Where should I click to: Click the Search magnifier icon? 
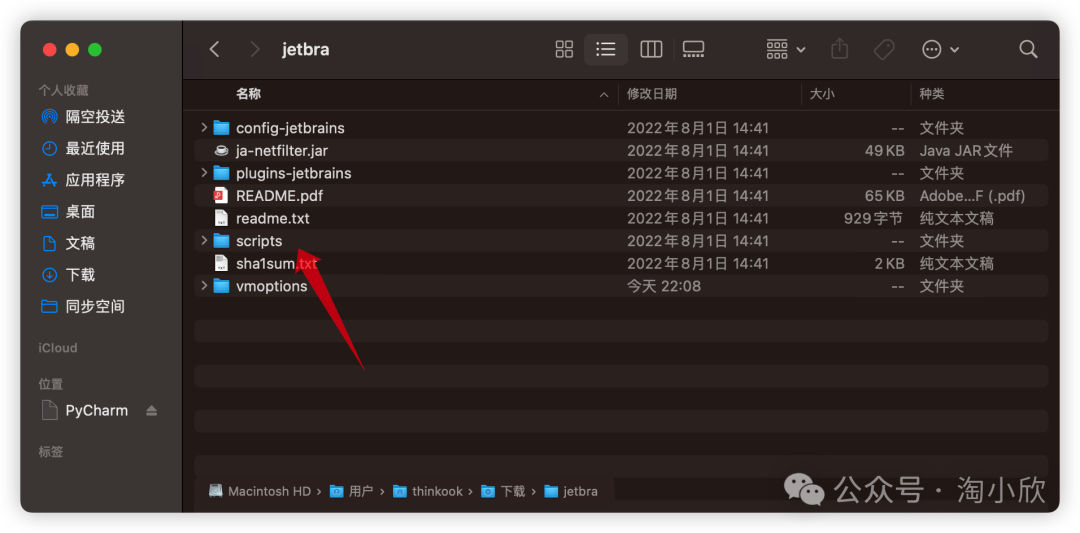click(1028, 50)
